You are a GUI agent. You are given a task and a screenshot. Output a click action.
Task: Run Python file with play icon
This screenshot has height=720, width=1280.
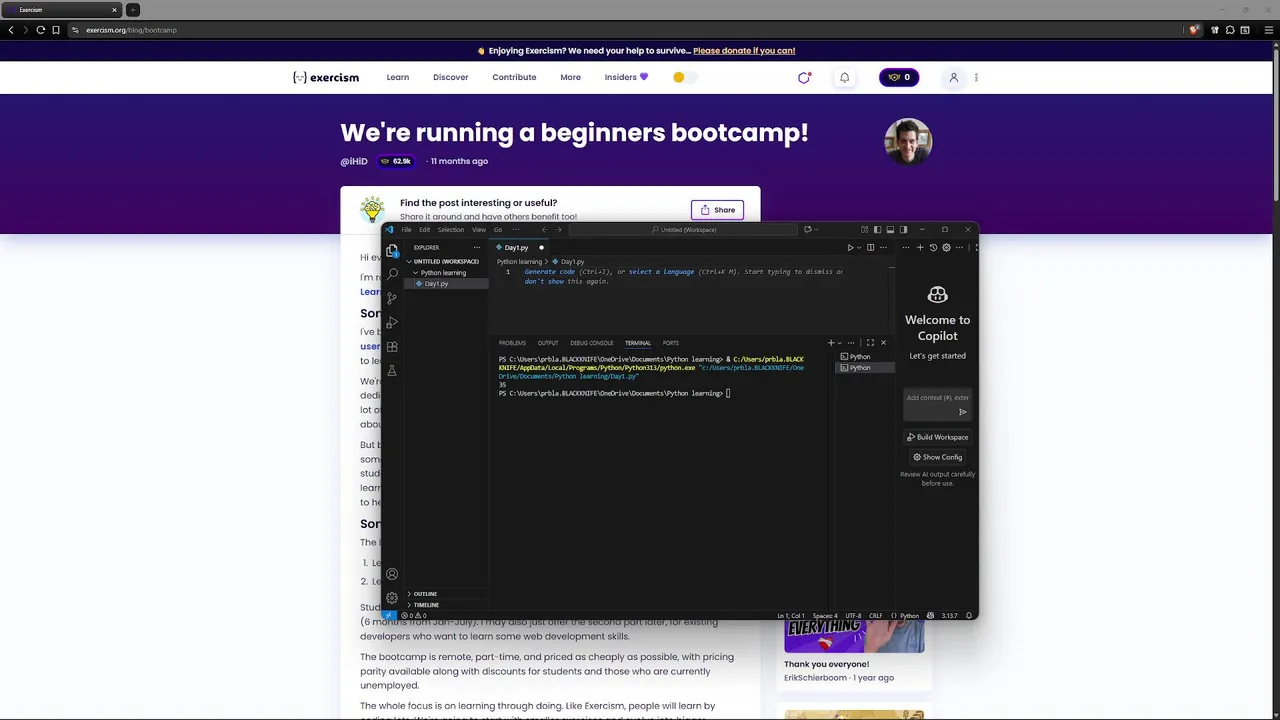[x=851, y=247]
